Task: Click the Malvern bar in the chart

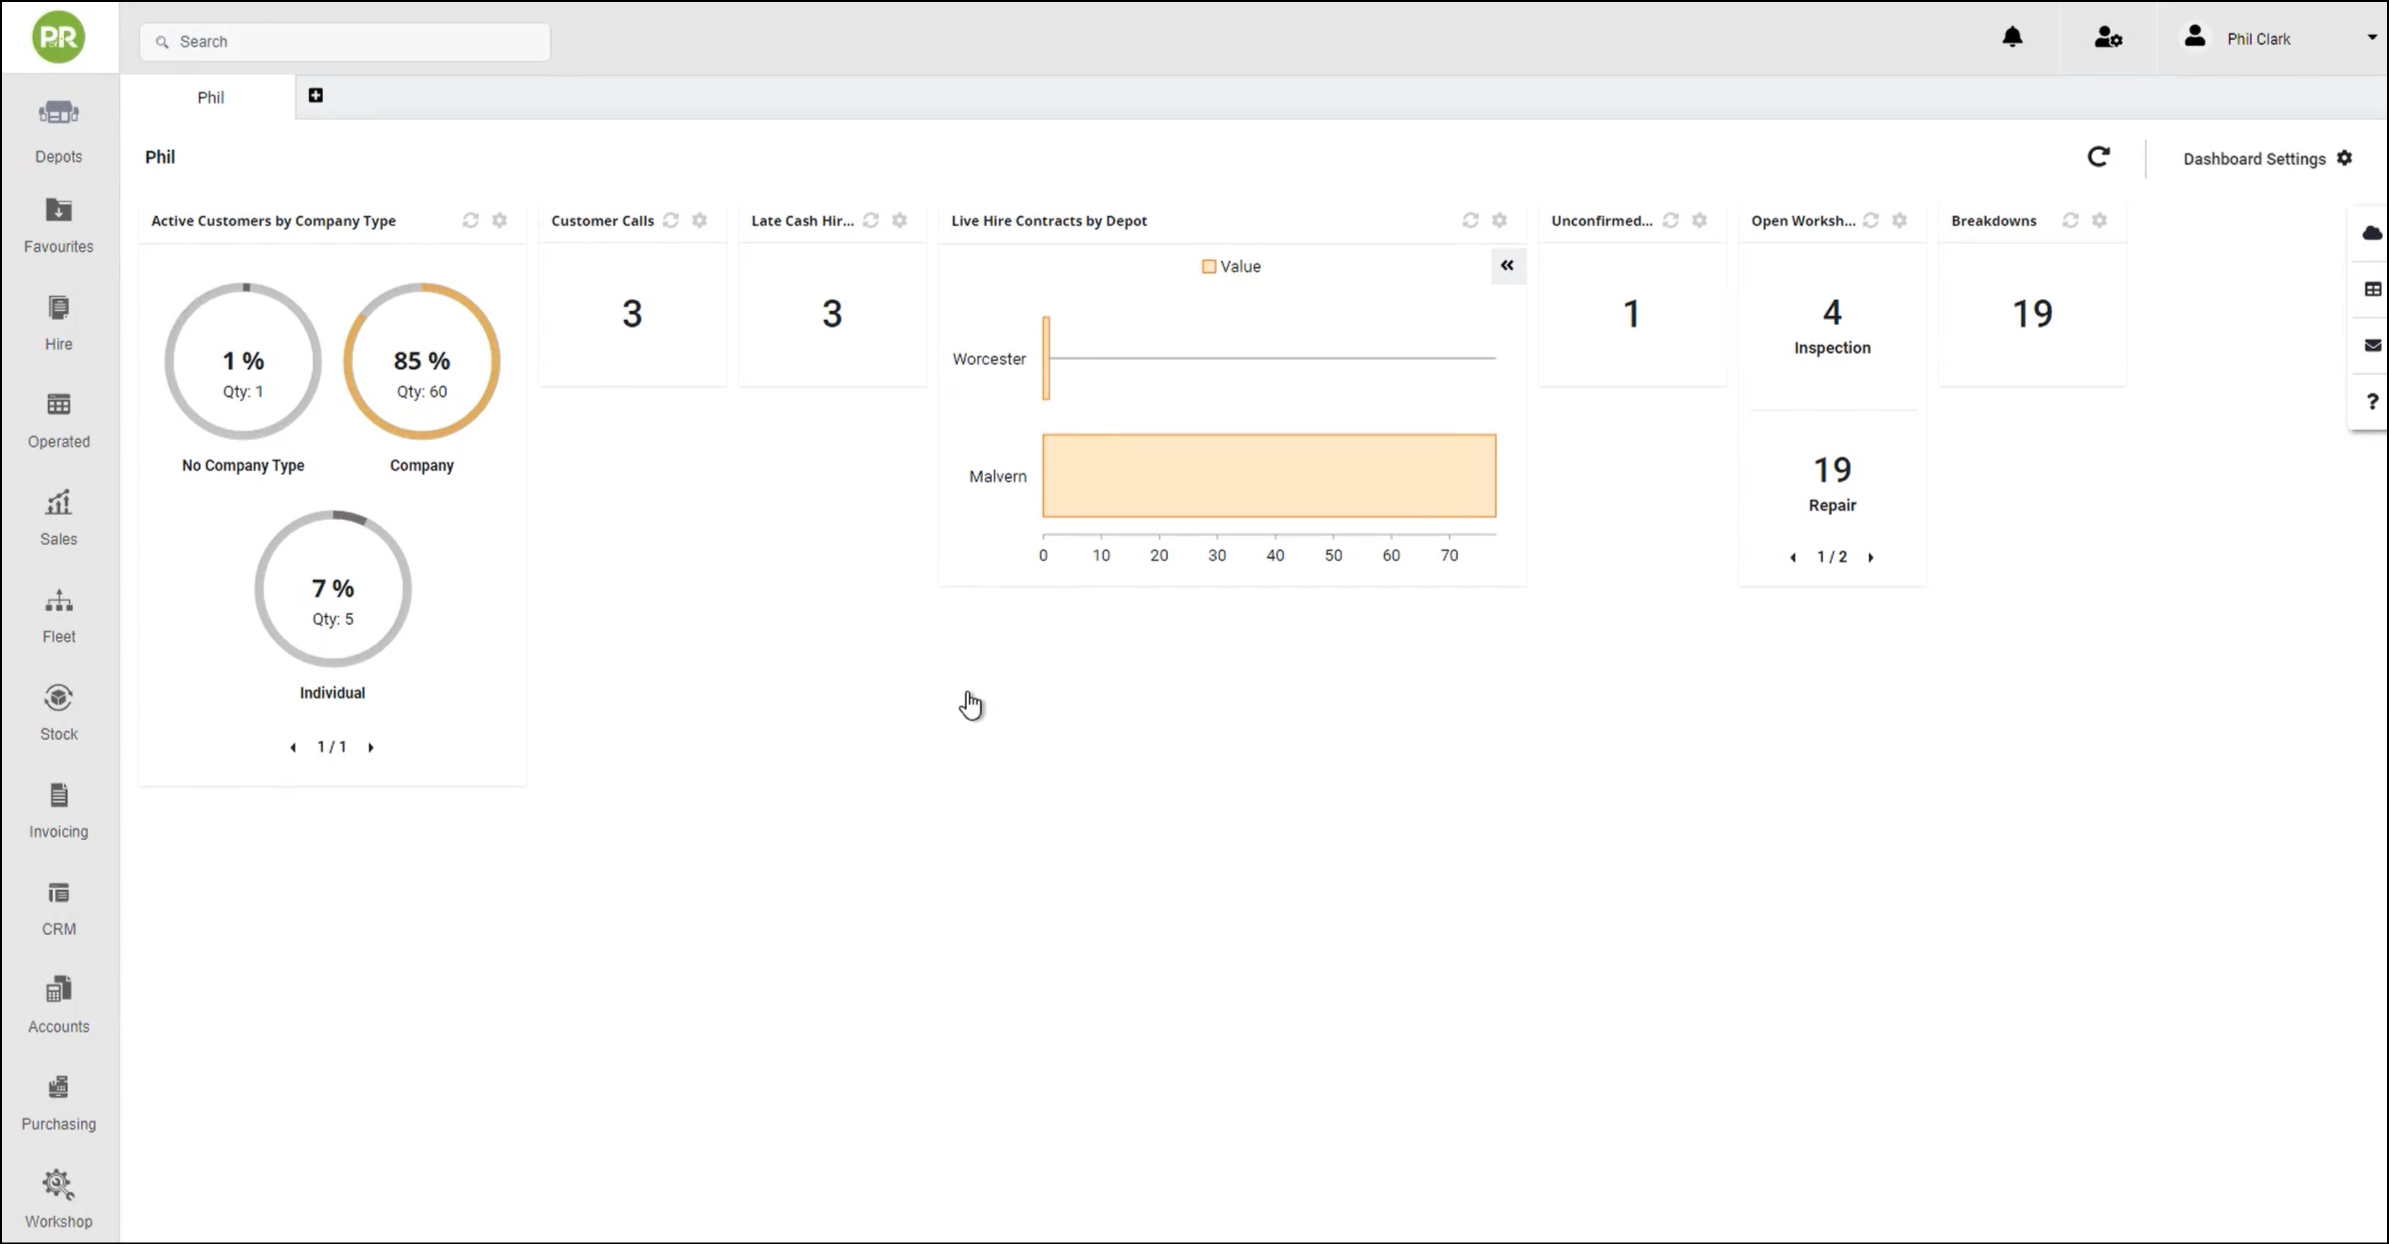Action: click(x=1268, y=476)
